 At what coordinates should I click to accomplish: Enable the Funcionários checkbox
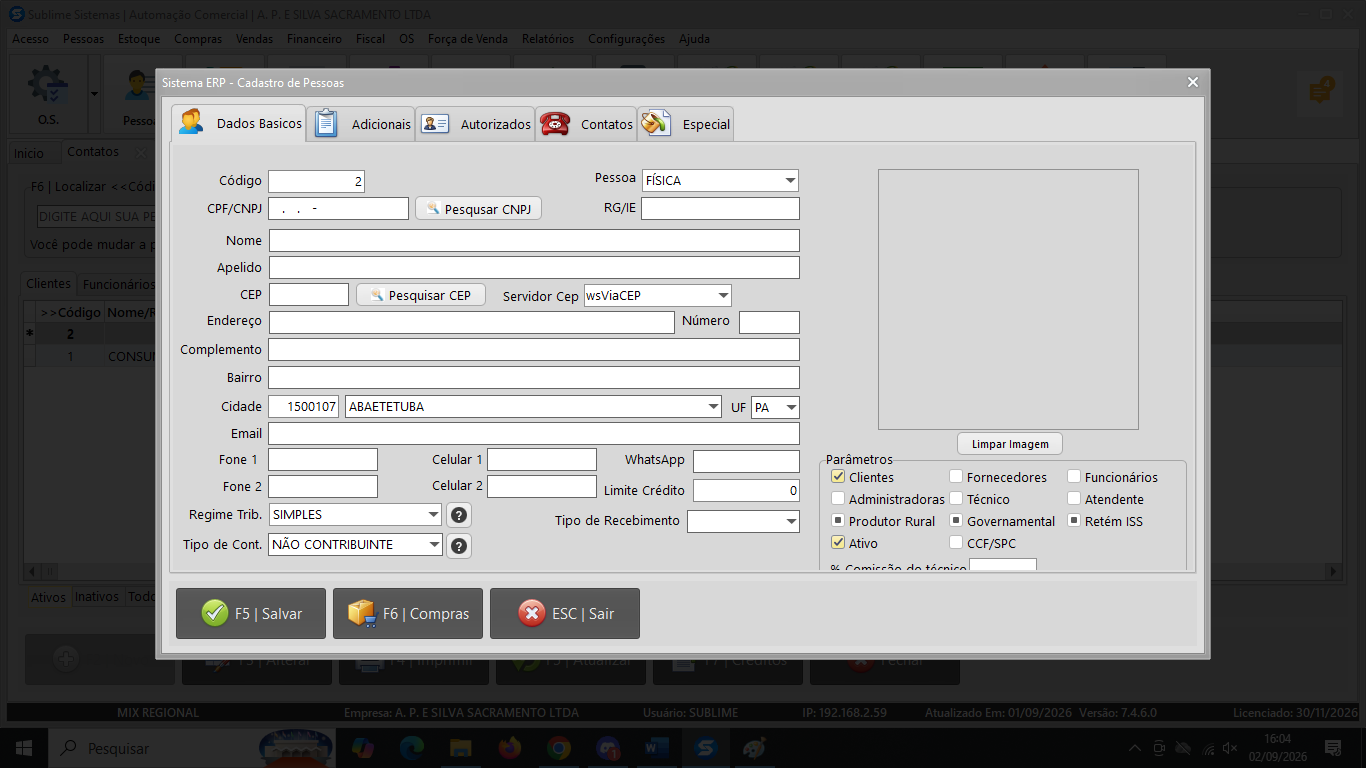1074,477
